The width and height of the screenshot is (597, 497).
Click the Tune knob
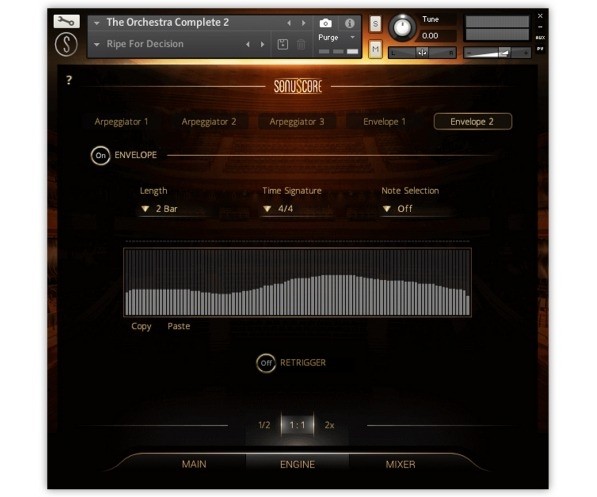pos(402,27)
